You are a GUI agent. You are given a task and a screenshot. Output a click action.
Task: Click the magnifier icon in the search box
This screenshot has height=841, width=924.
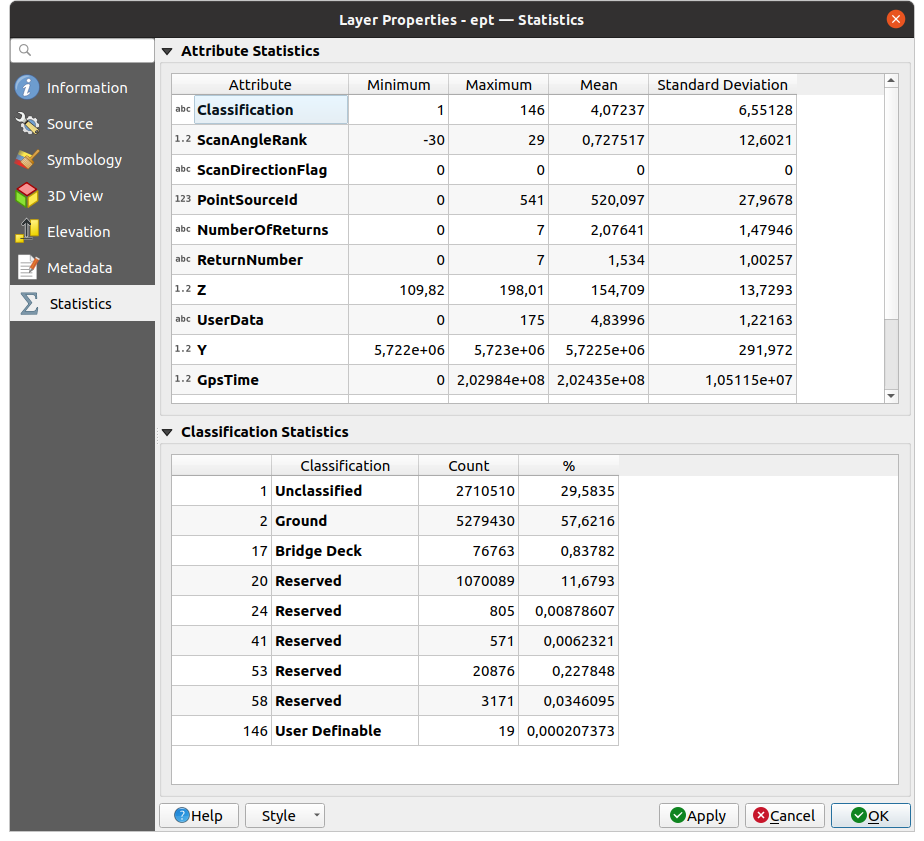point(25,50)
